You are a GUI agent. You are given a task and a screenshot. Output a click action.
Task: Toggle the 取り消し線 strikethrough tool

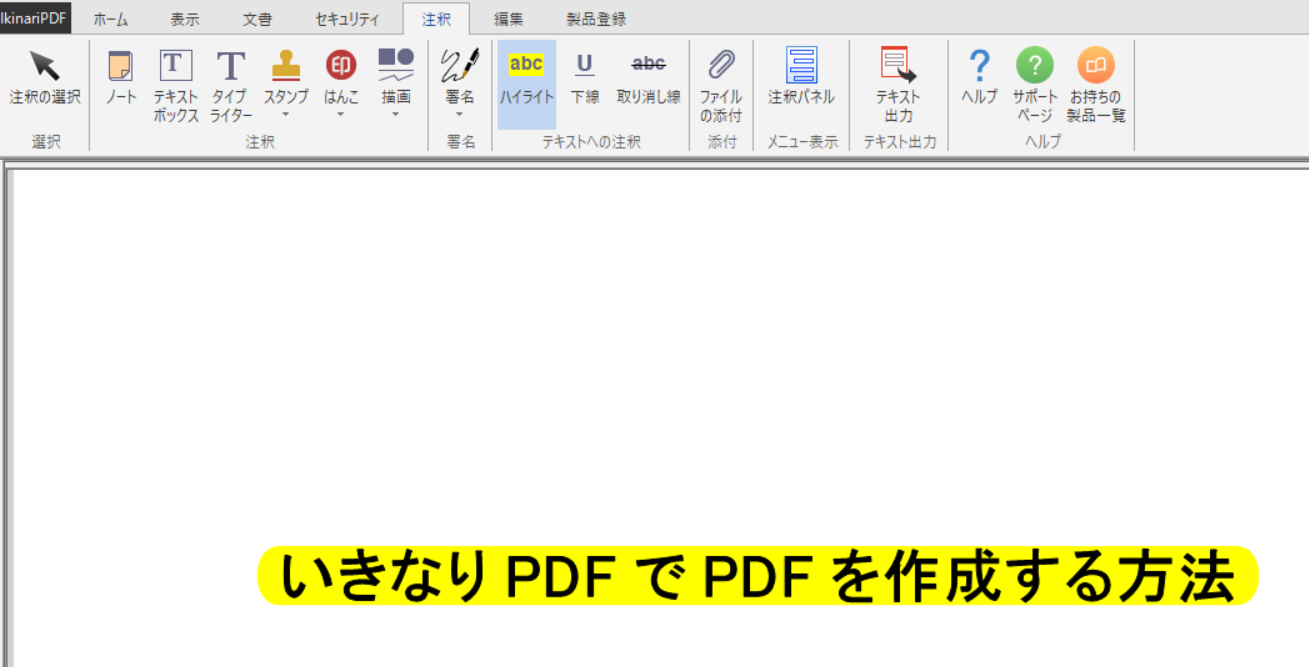click(x=648, y=78)
